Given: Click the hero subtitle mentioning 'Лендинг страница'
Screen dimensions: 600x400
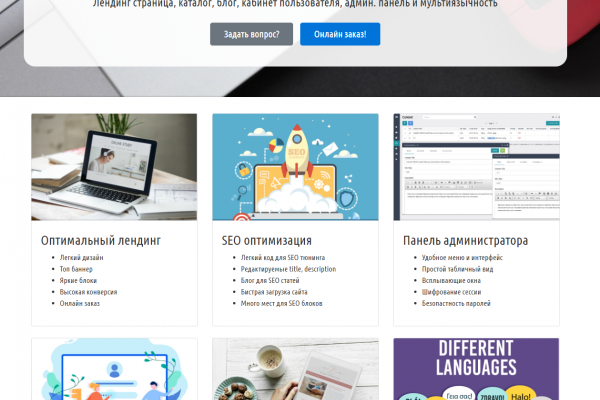Looking at the screenshot, I should click(x=295, y=4).
